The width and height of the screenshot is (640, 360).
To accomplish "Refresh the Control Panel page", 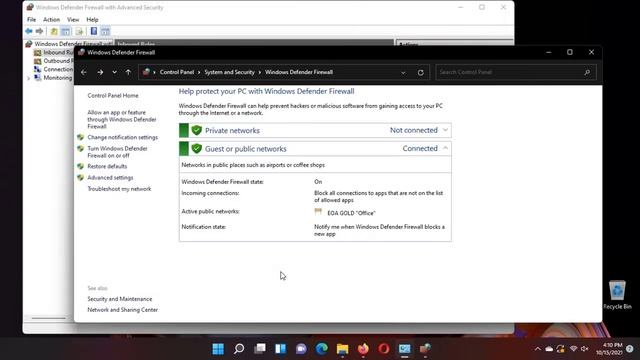I will 420,73.
